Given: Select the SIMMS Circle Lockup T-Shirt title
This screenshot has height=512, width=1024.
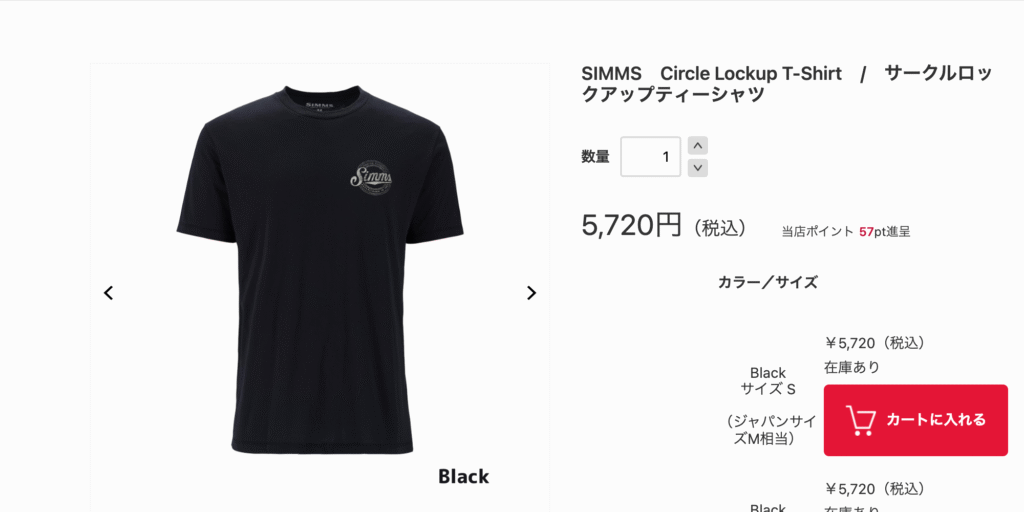Looking at the screenshot, I should [787, 84].
